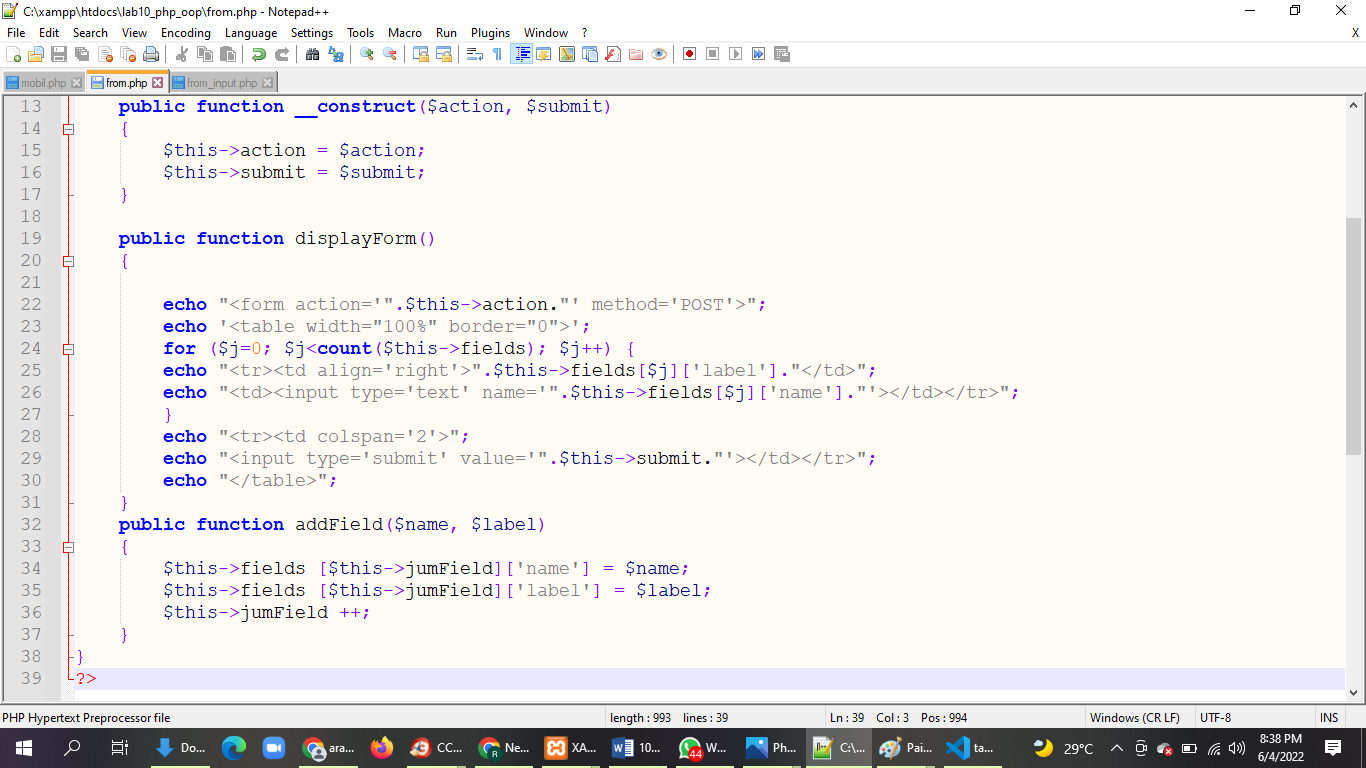Toggle show all characters (pilcrow icon)

pos(497,54)
